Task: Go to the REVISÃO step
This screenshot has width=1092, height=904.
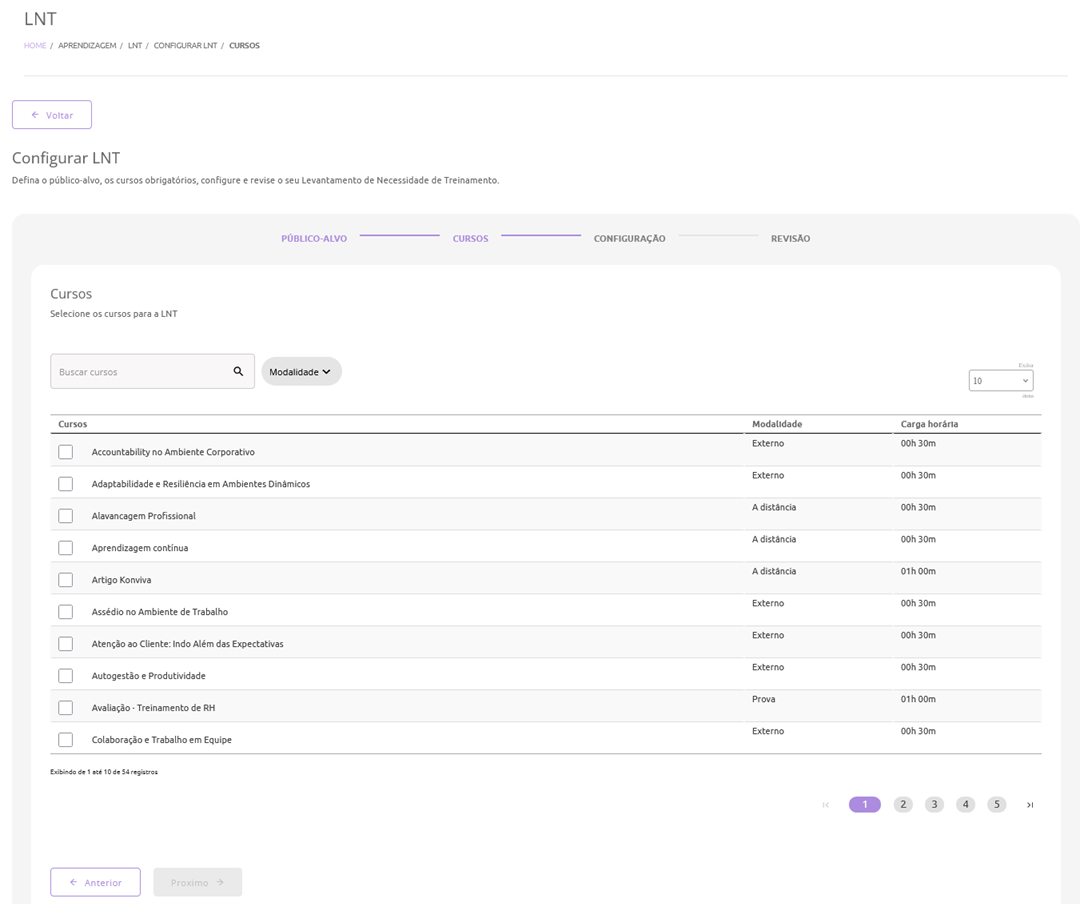Action: coord(790,239)
